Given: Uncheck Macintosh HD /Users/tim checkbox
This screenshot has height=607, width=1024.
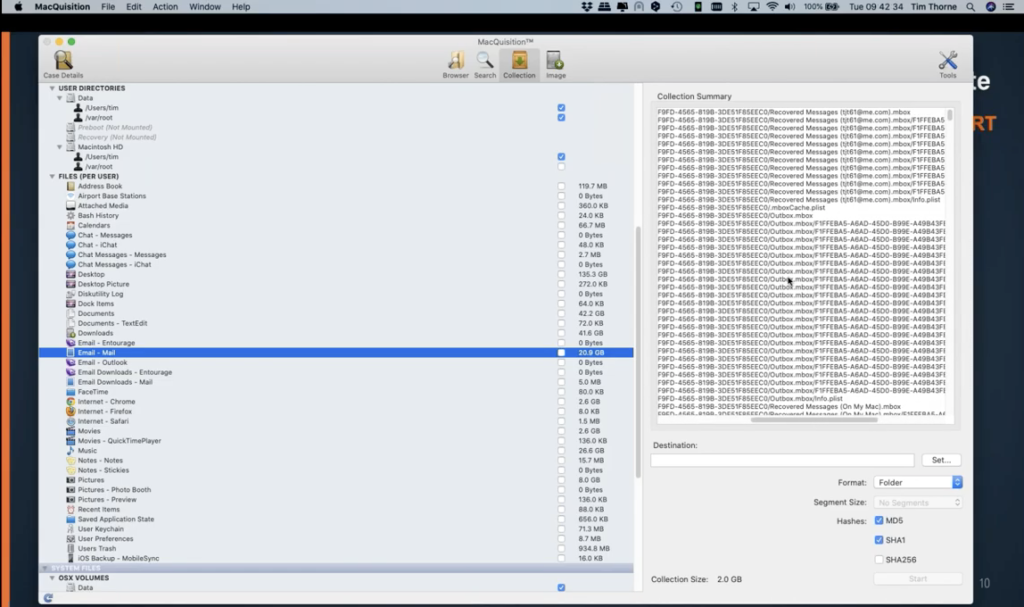Looking at the screenshot, I should tap(561, 157).
